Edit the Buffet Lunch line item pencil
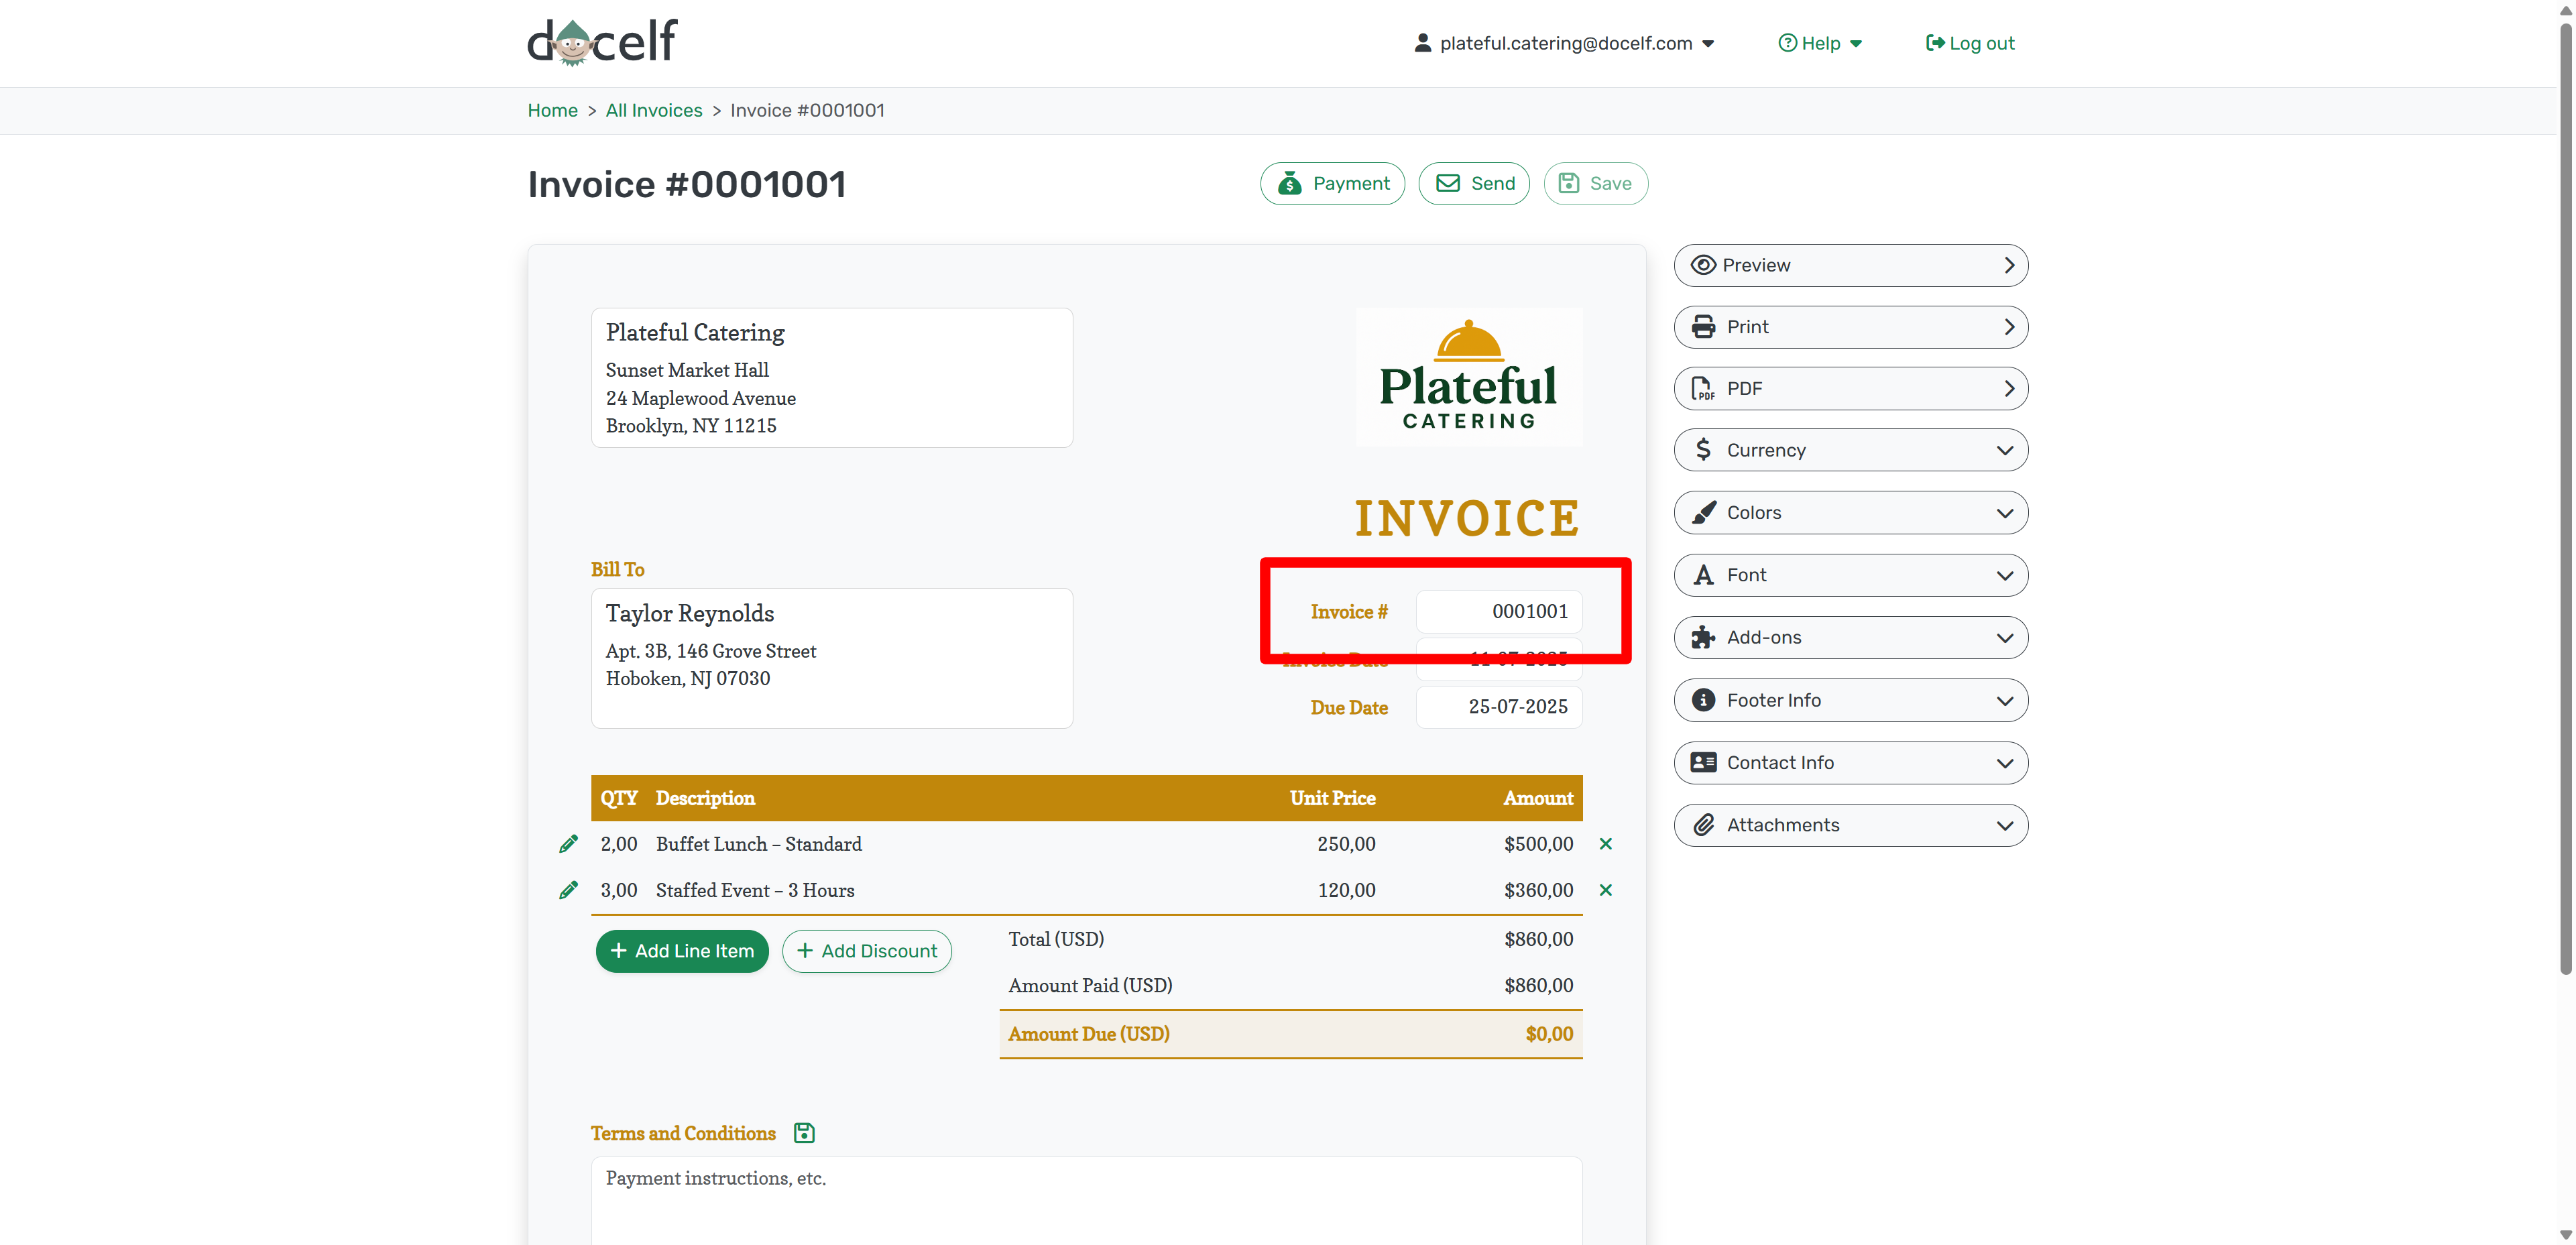Viewport: 2576px width, 1245px height. pos(568,844)
